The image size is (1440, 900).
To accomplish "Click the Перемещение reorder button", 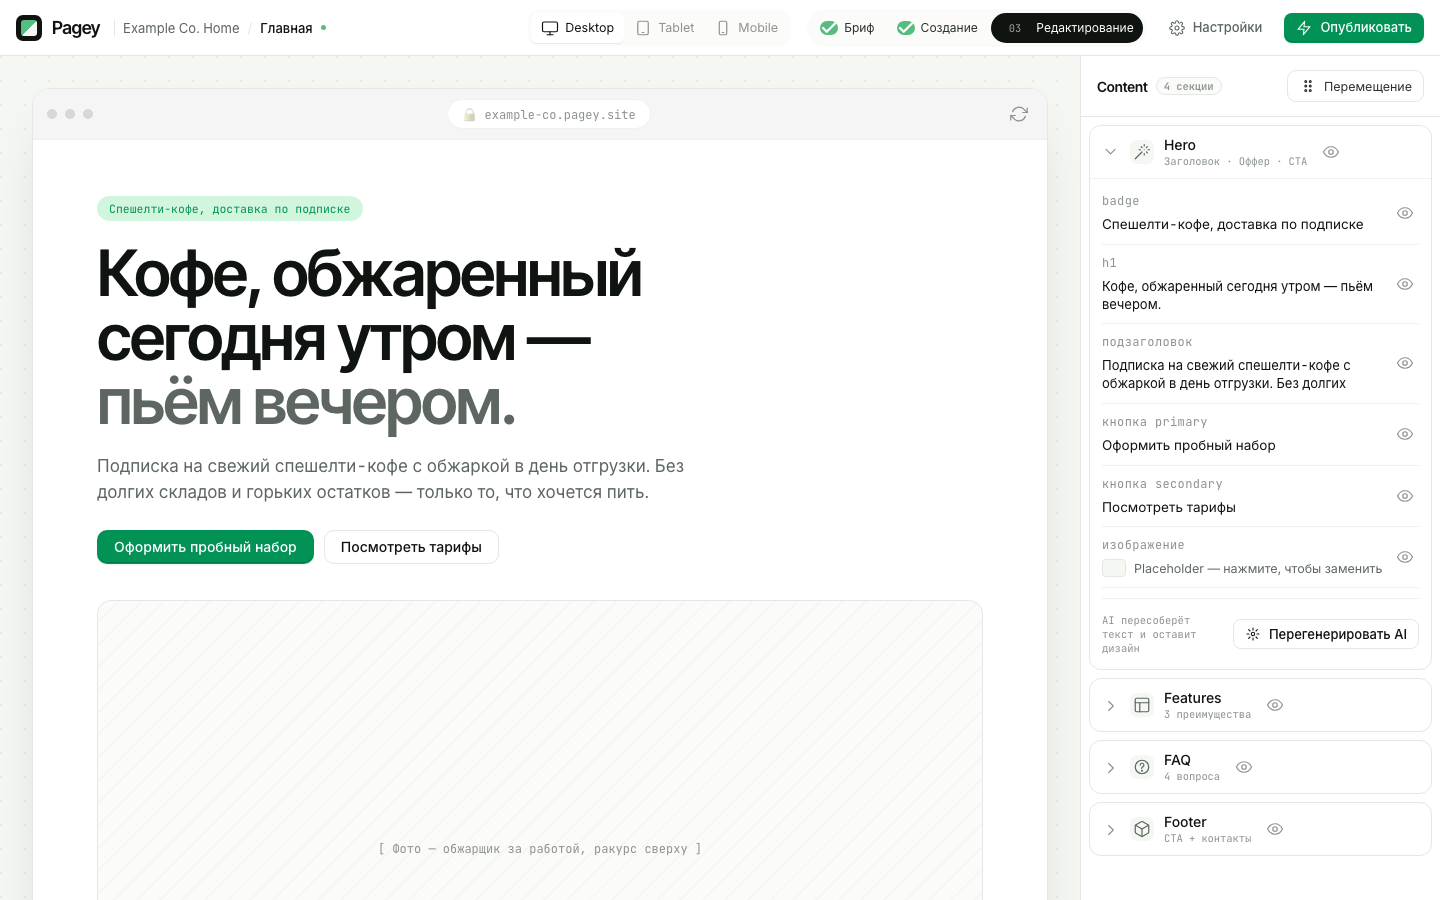I will pyautogui.click(x=1355, y=86).
